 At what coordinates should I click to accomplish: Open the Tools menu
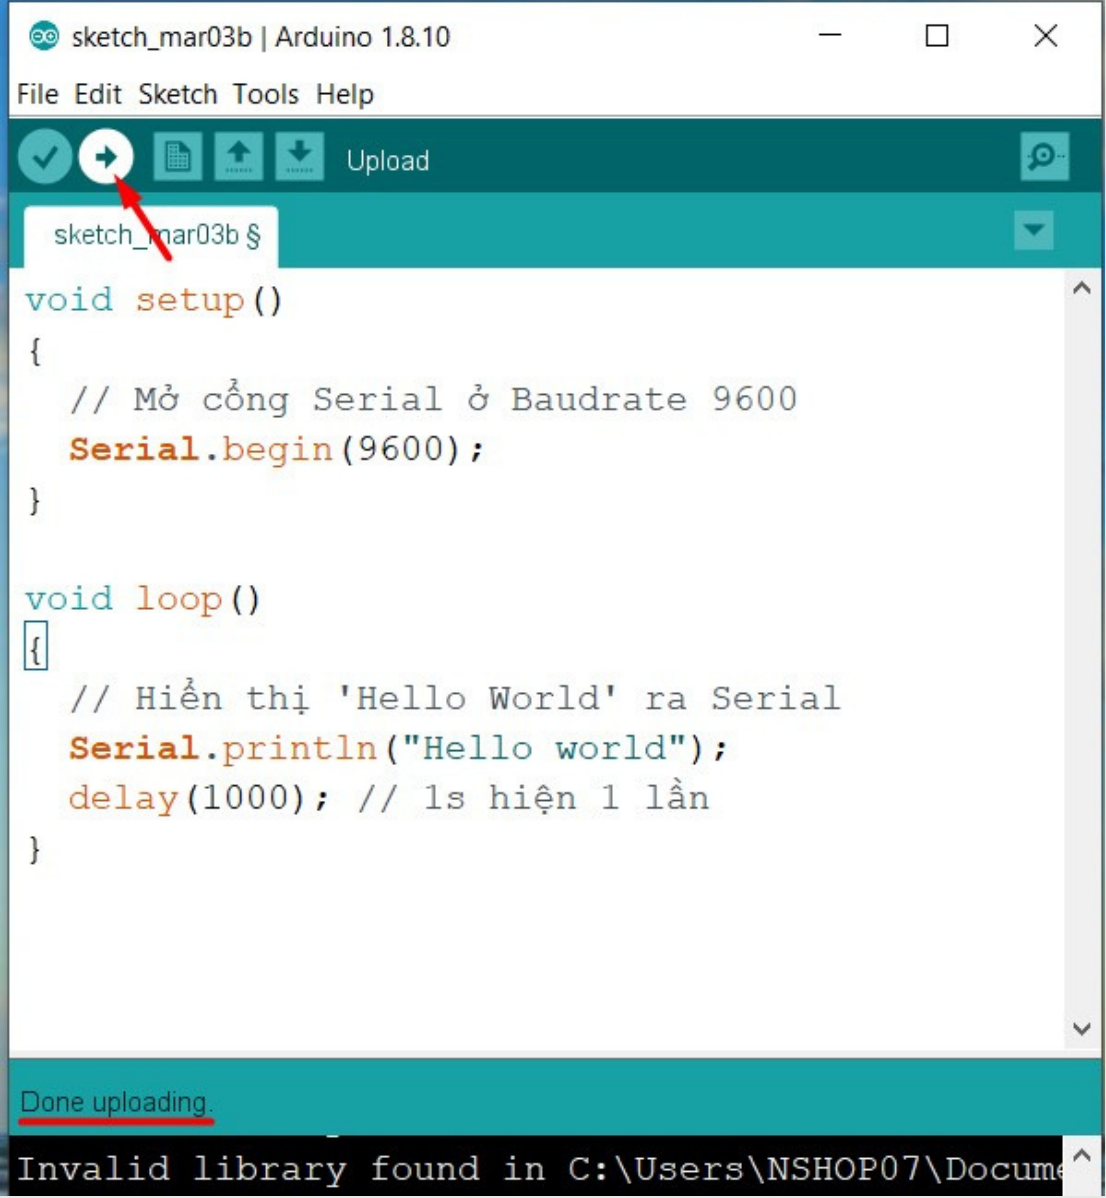[266, 94]
